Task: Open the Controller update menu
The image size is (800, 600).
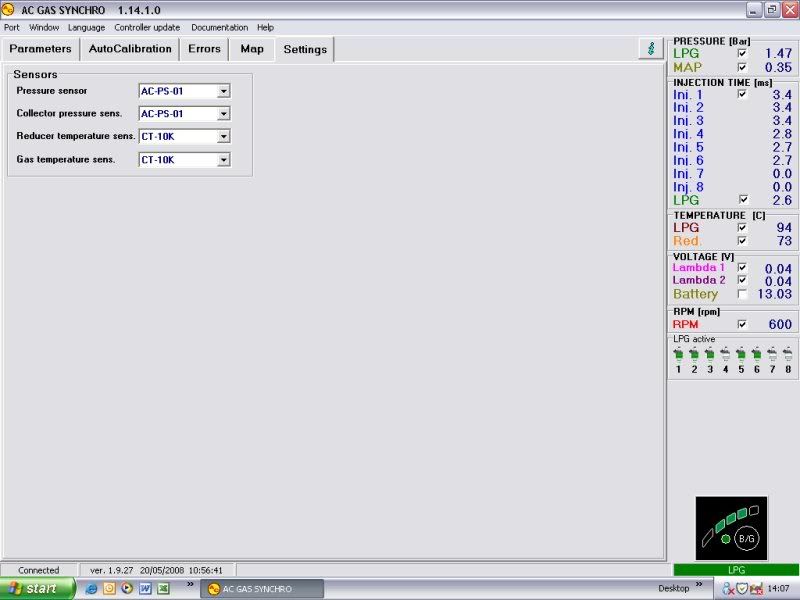Action: tap(147, 28)
